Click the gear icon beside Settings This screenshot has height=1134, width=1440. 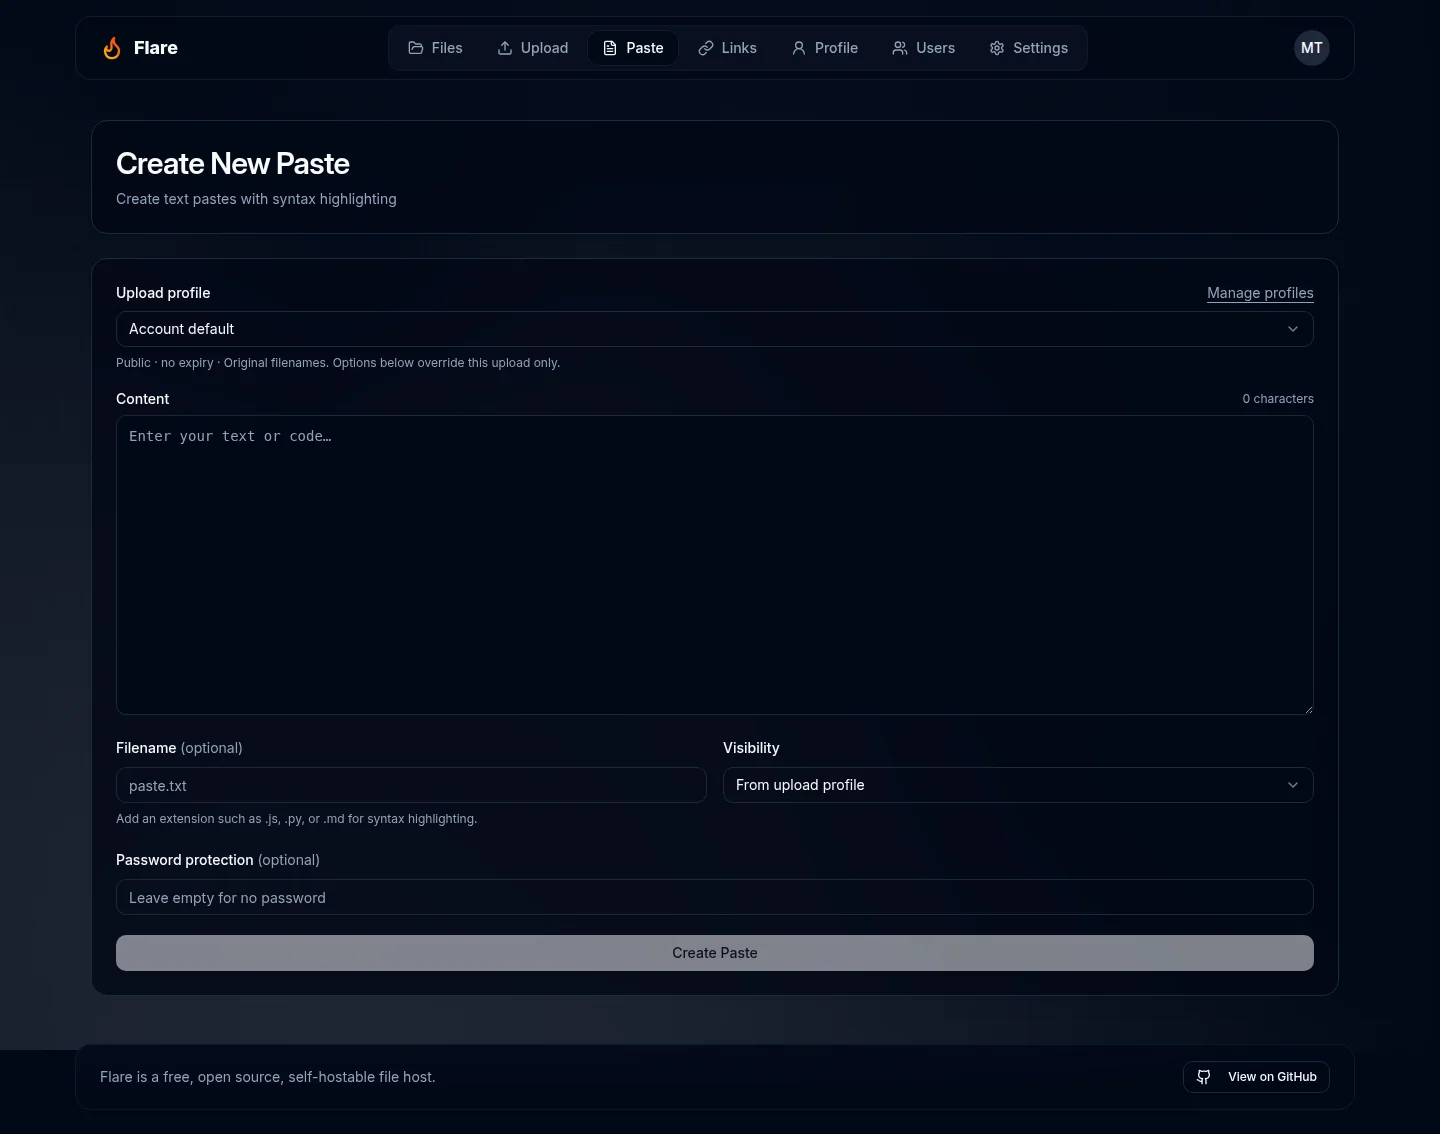(997, 48)
